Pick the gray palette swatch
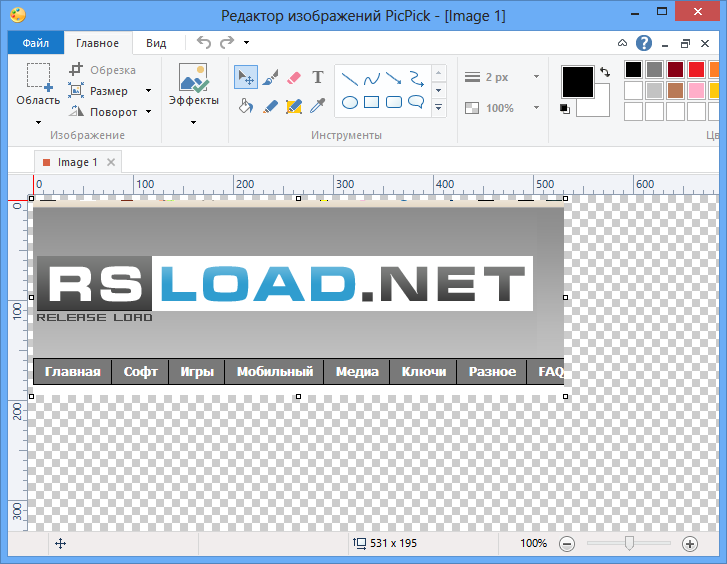 [x=654, y=70]
